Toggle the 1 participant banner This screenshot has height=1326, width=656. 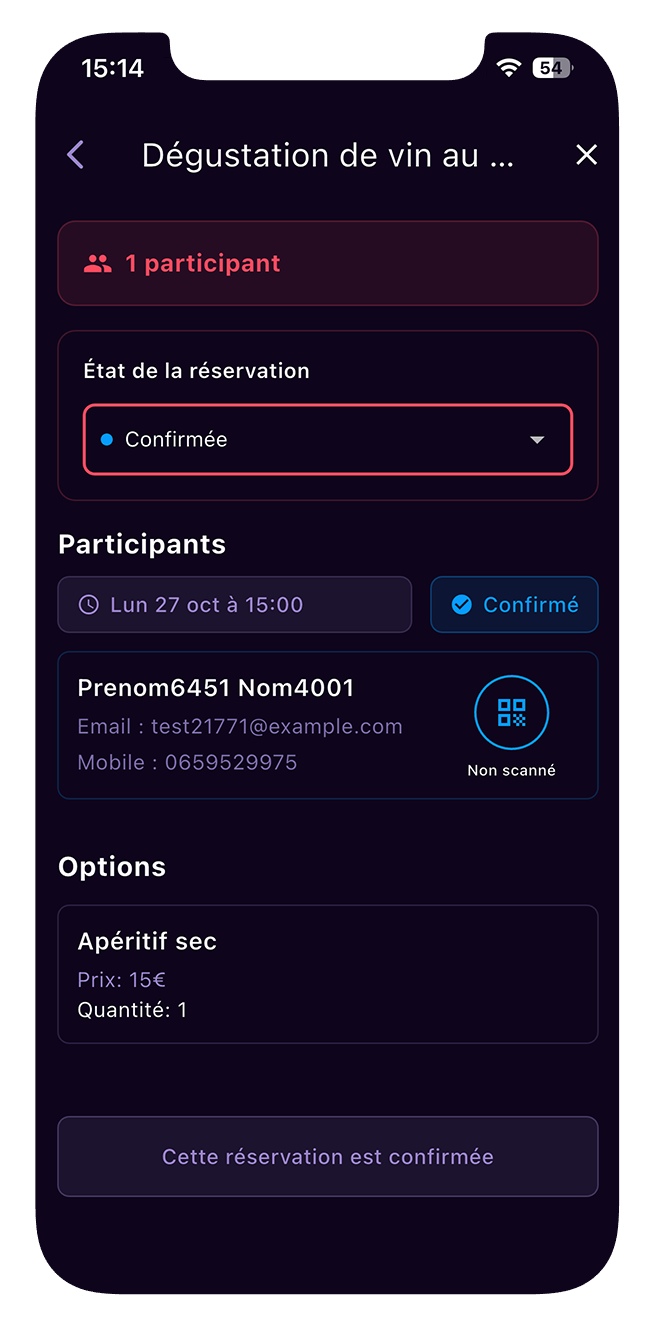(x=327, y=263)
